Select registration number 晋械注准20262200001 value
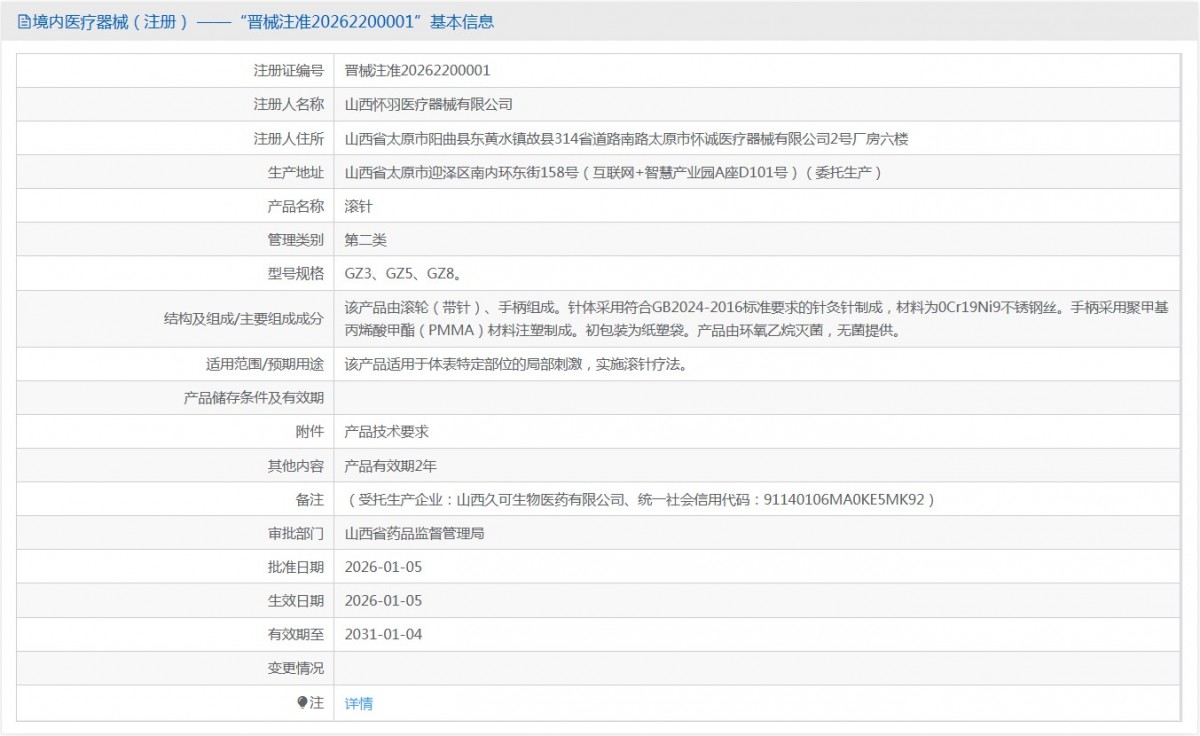Viewport: 1200px width, 736px height. pos(417,71)
